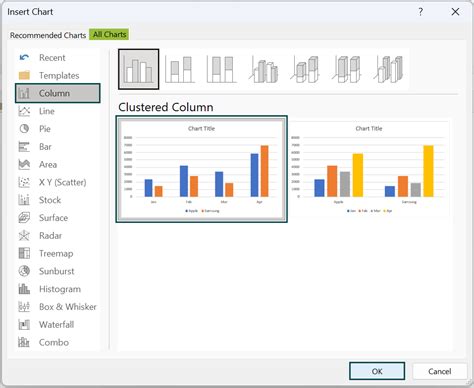Screen dimensions: 474x388
Task: Click the Stock chart icon
Action: point(24,200)
